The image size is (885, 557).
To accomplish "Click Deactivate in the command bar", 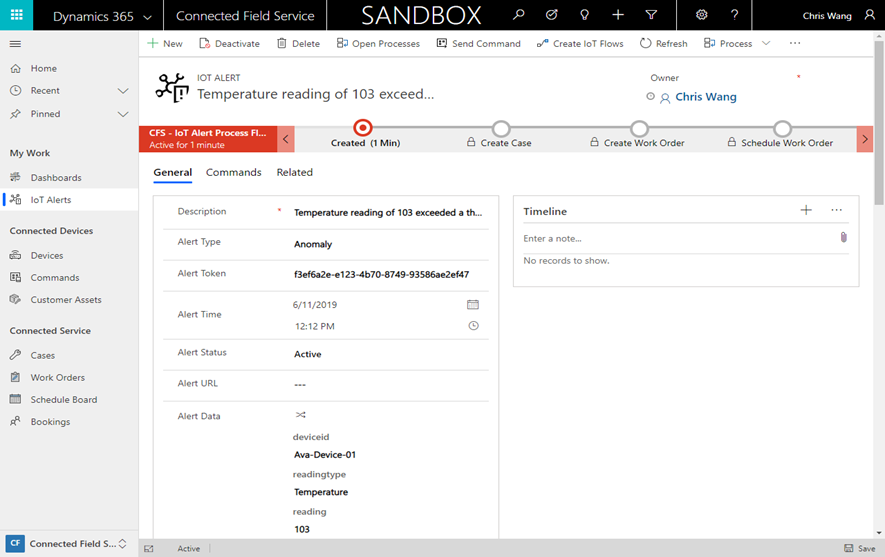I will 230,43.
